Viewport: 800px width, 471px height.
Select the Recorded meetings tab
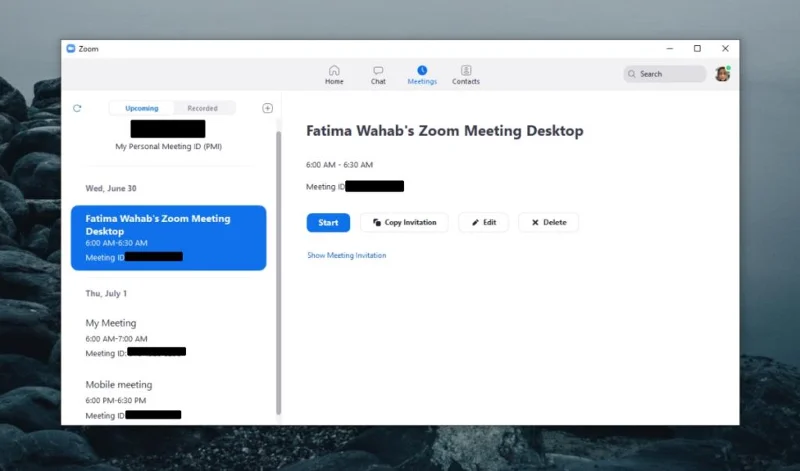tap(203, 108)
